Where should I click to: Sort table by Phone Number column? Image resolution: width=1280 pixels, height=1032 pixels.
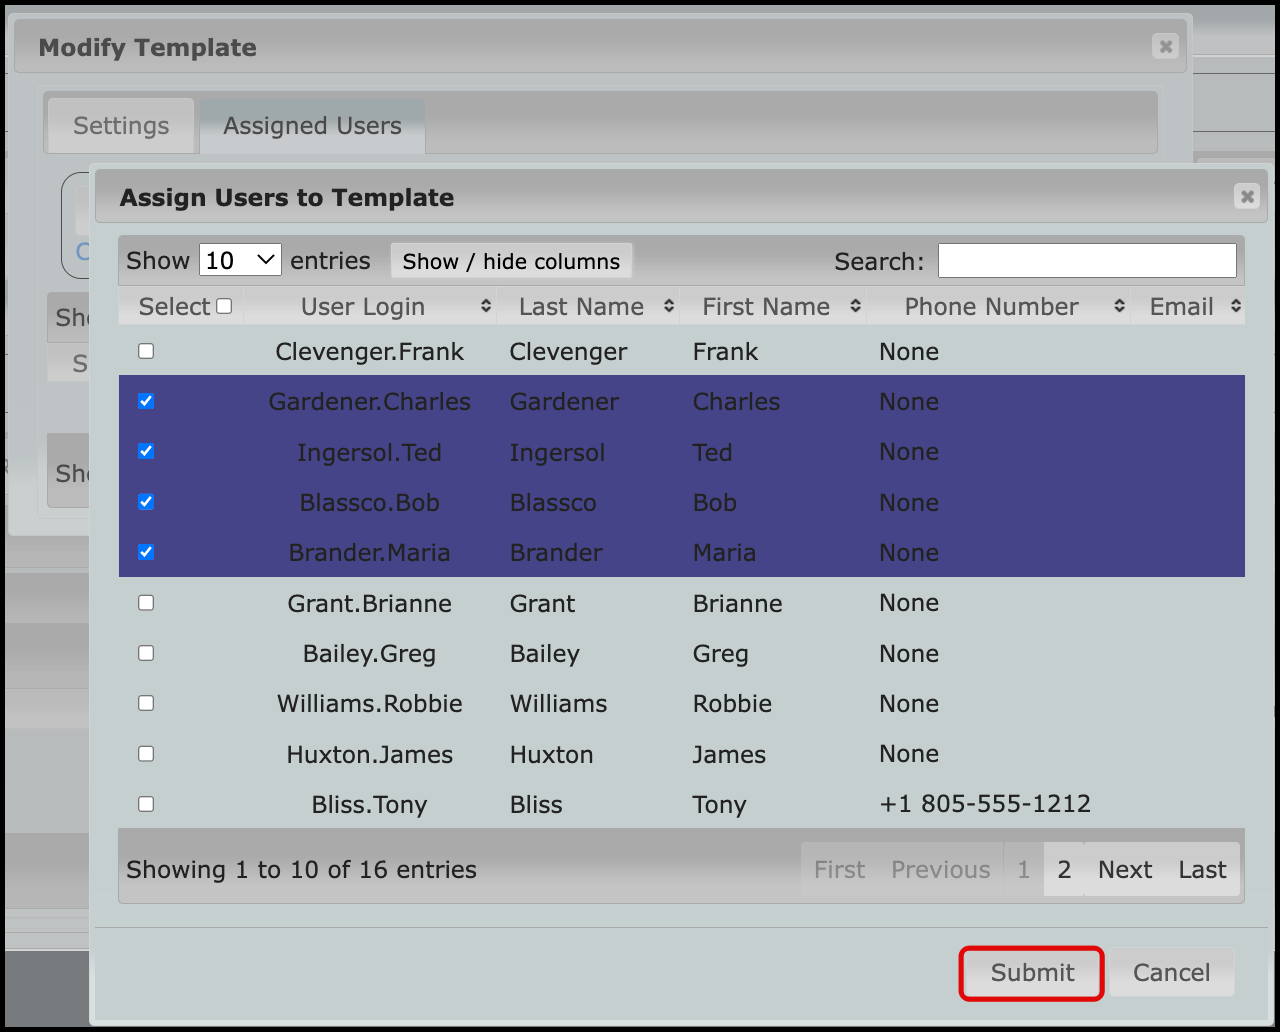pos(991,307)
